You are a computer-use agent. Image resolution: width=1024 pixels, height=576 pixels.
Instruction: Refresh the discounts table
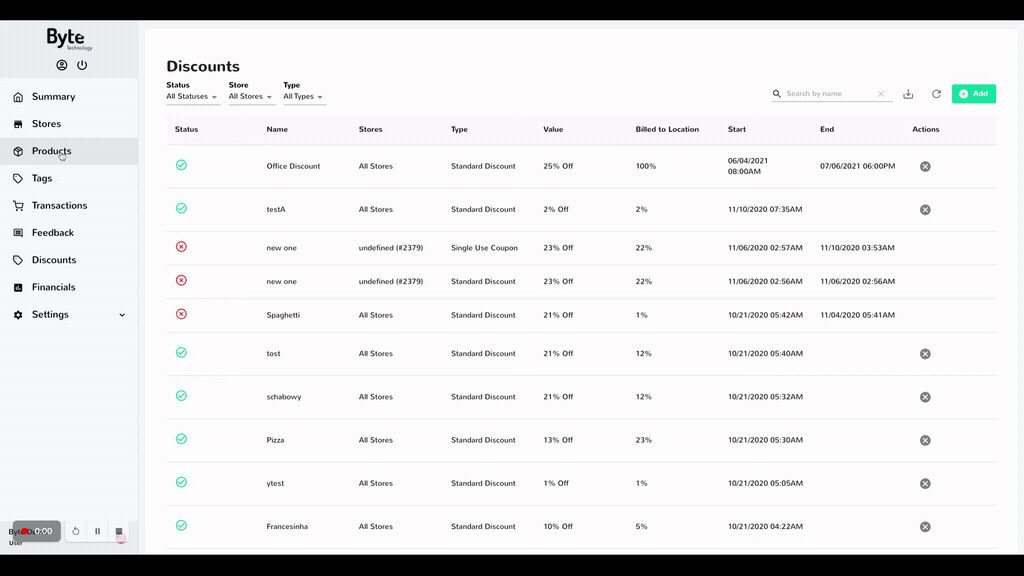coord(936,94)
